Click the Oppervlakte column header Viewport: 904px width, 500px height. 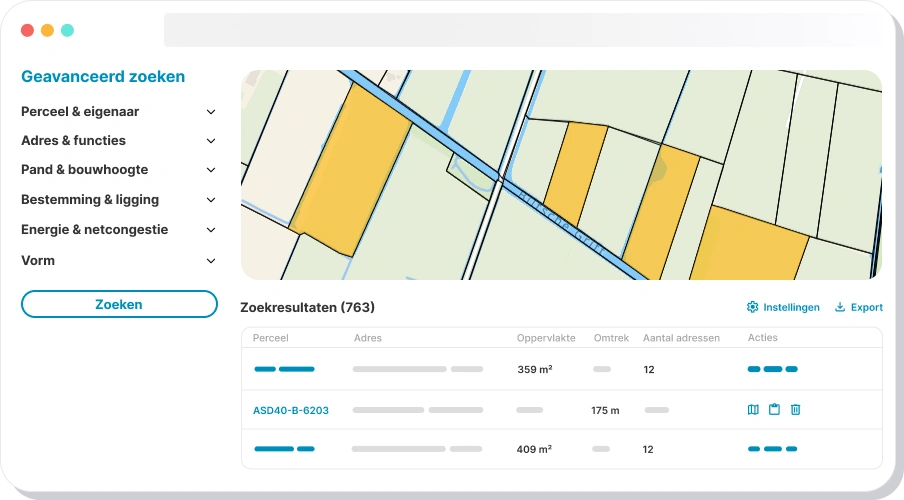tap(545, 338)
